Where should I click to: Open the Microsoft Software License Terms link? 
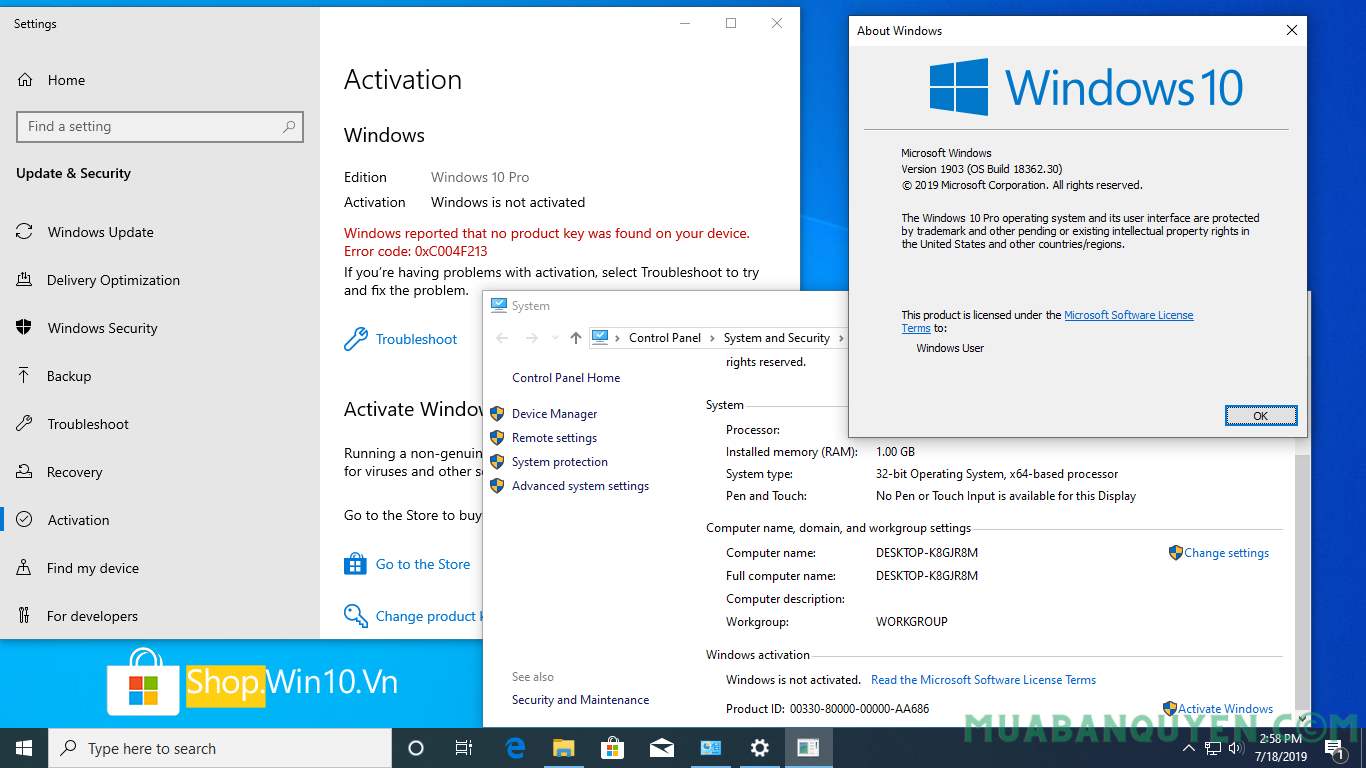tap(1128, 315)
